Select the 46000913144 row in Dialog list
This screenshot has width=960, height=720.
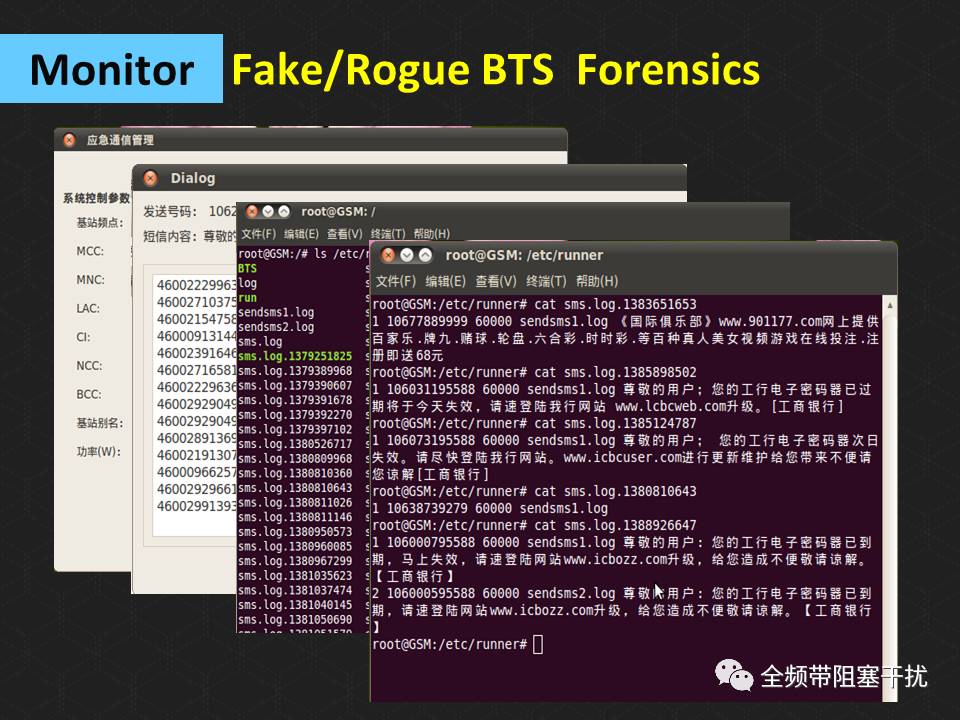pos(196,336)
